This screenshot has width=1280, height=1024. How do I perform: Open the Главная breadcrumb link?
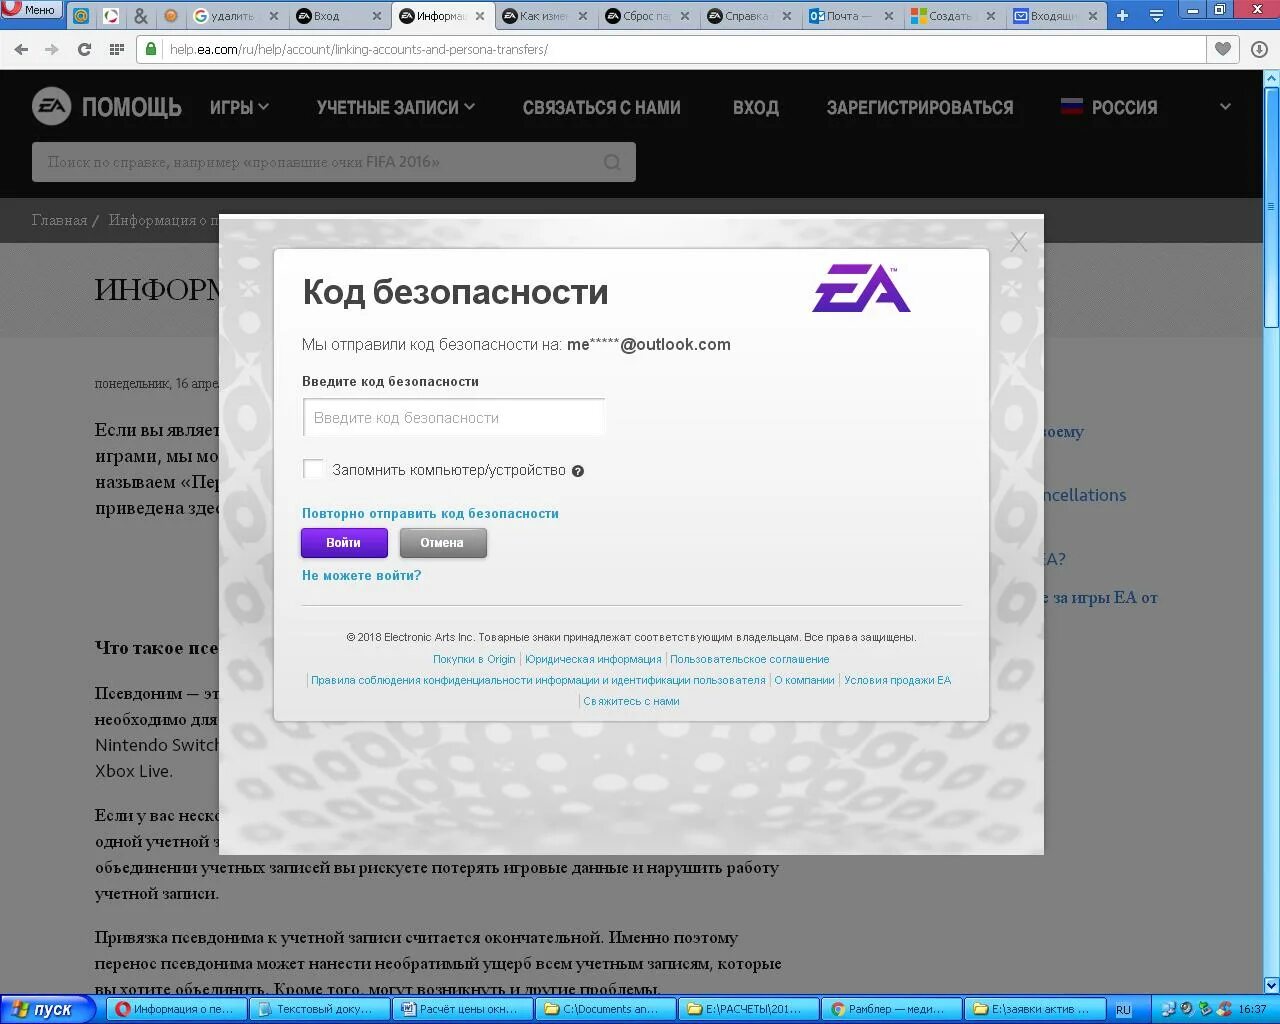pyautogui.click(x=59, y=220)
